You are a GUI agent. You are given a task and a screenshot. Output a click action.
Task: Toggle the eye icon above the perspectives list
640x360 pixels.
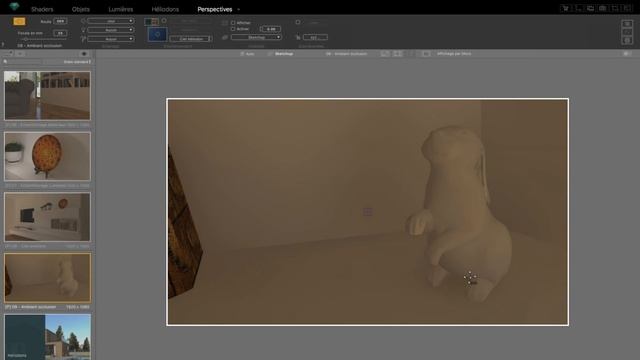click(84, 53)
